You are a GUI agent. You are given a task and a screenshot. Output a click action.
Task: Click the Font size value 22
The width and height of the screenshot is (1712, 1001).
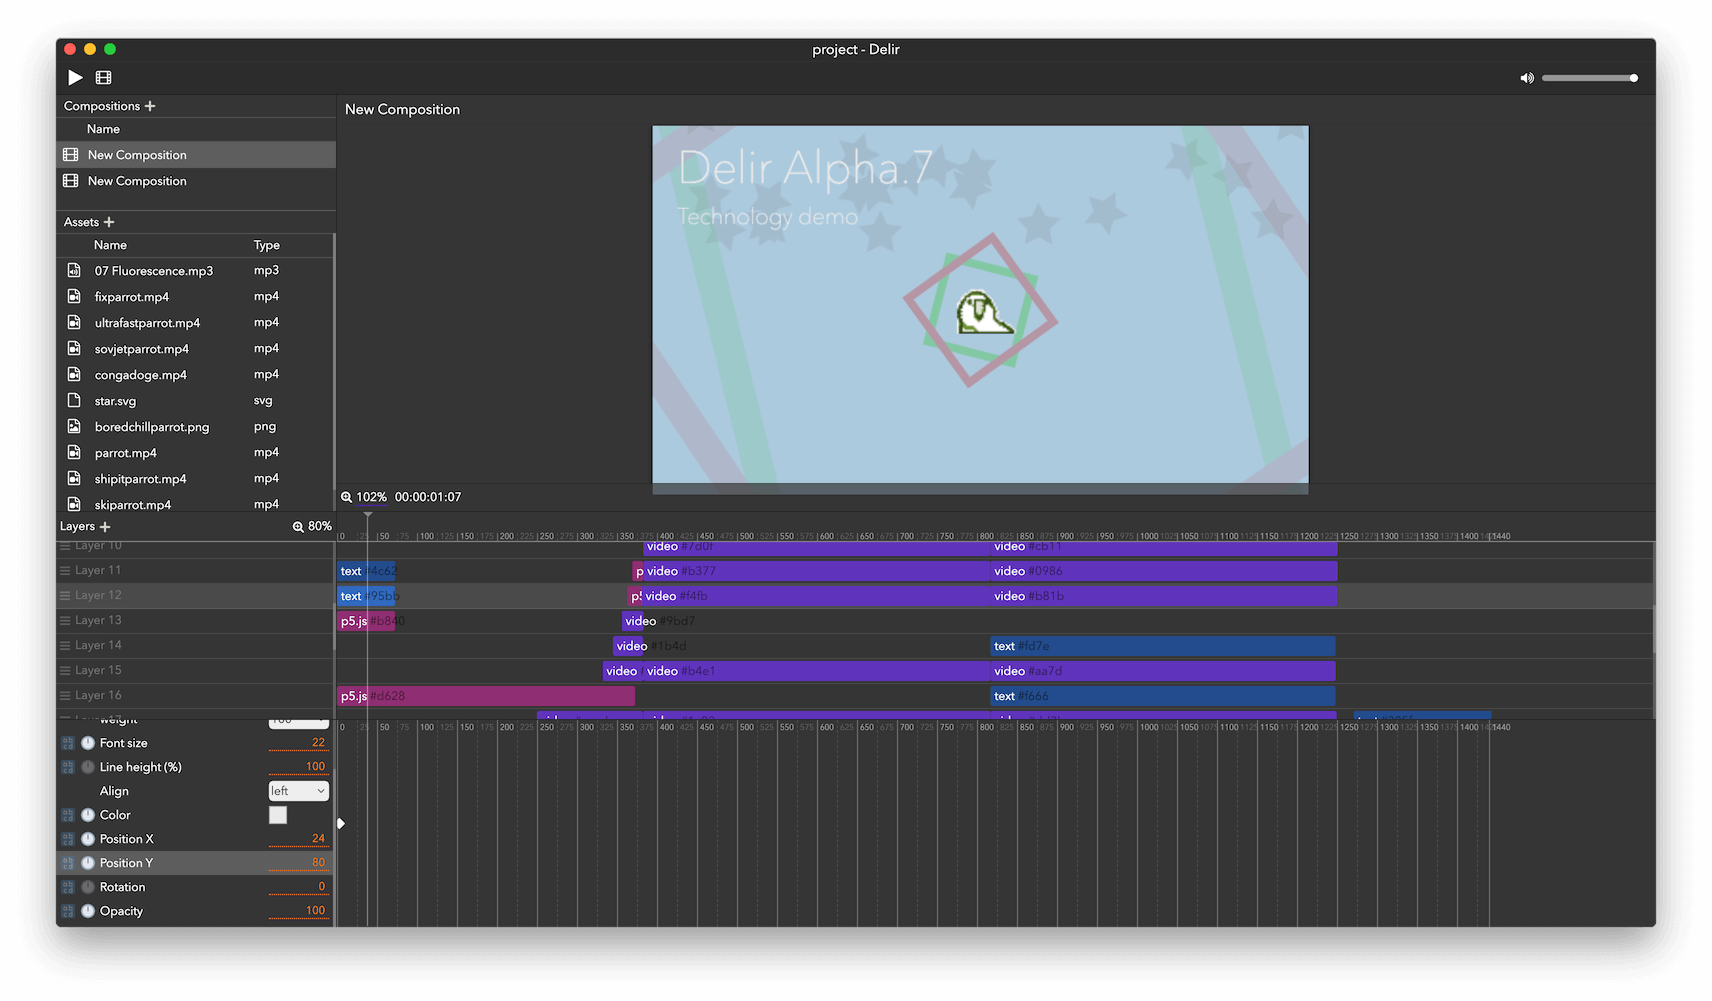[298, 743]
